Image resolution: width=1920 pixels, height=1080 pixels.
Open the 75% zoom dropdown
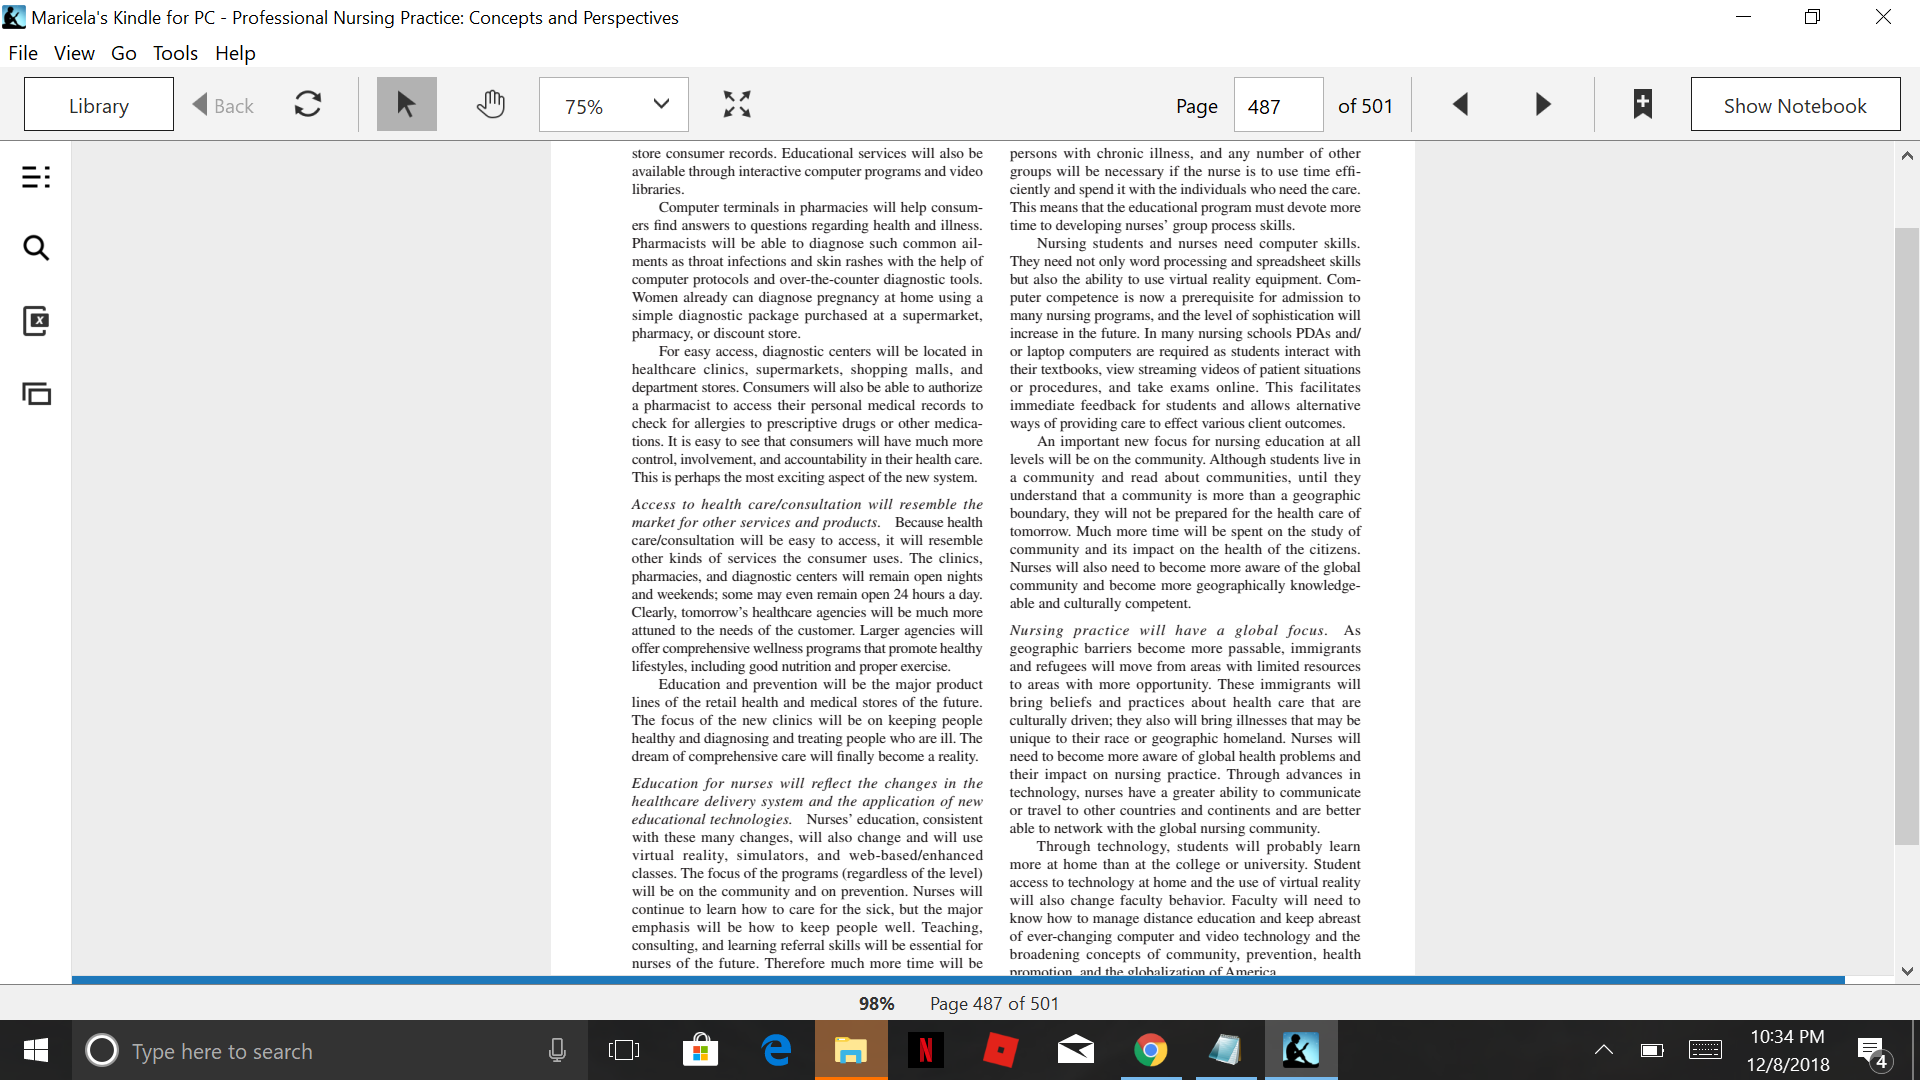tap(613, 104)
